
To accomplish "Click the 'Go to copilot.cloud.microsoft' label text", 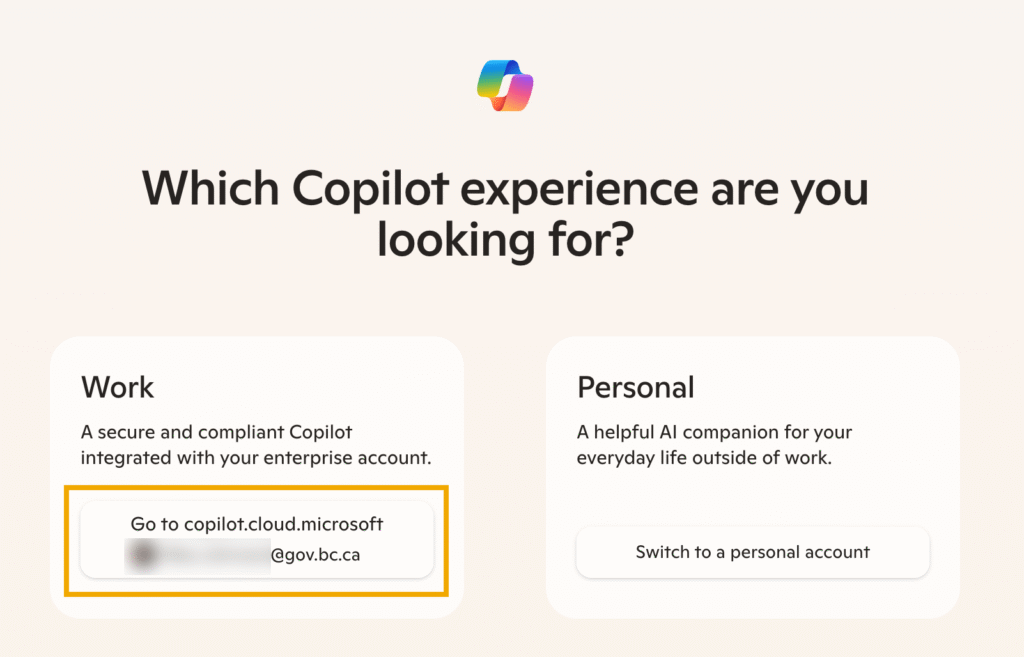I will click(257, 524).
